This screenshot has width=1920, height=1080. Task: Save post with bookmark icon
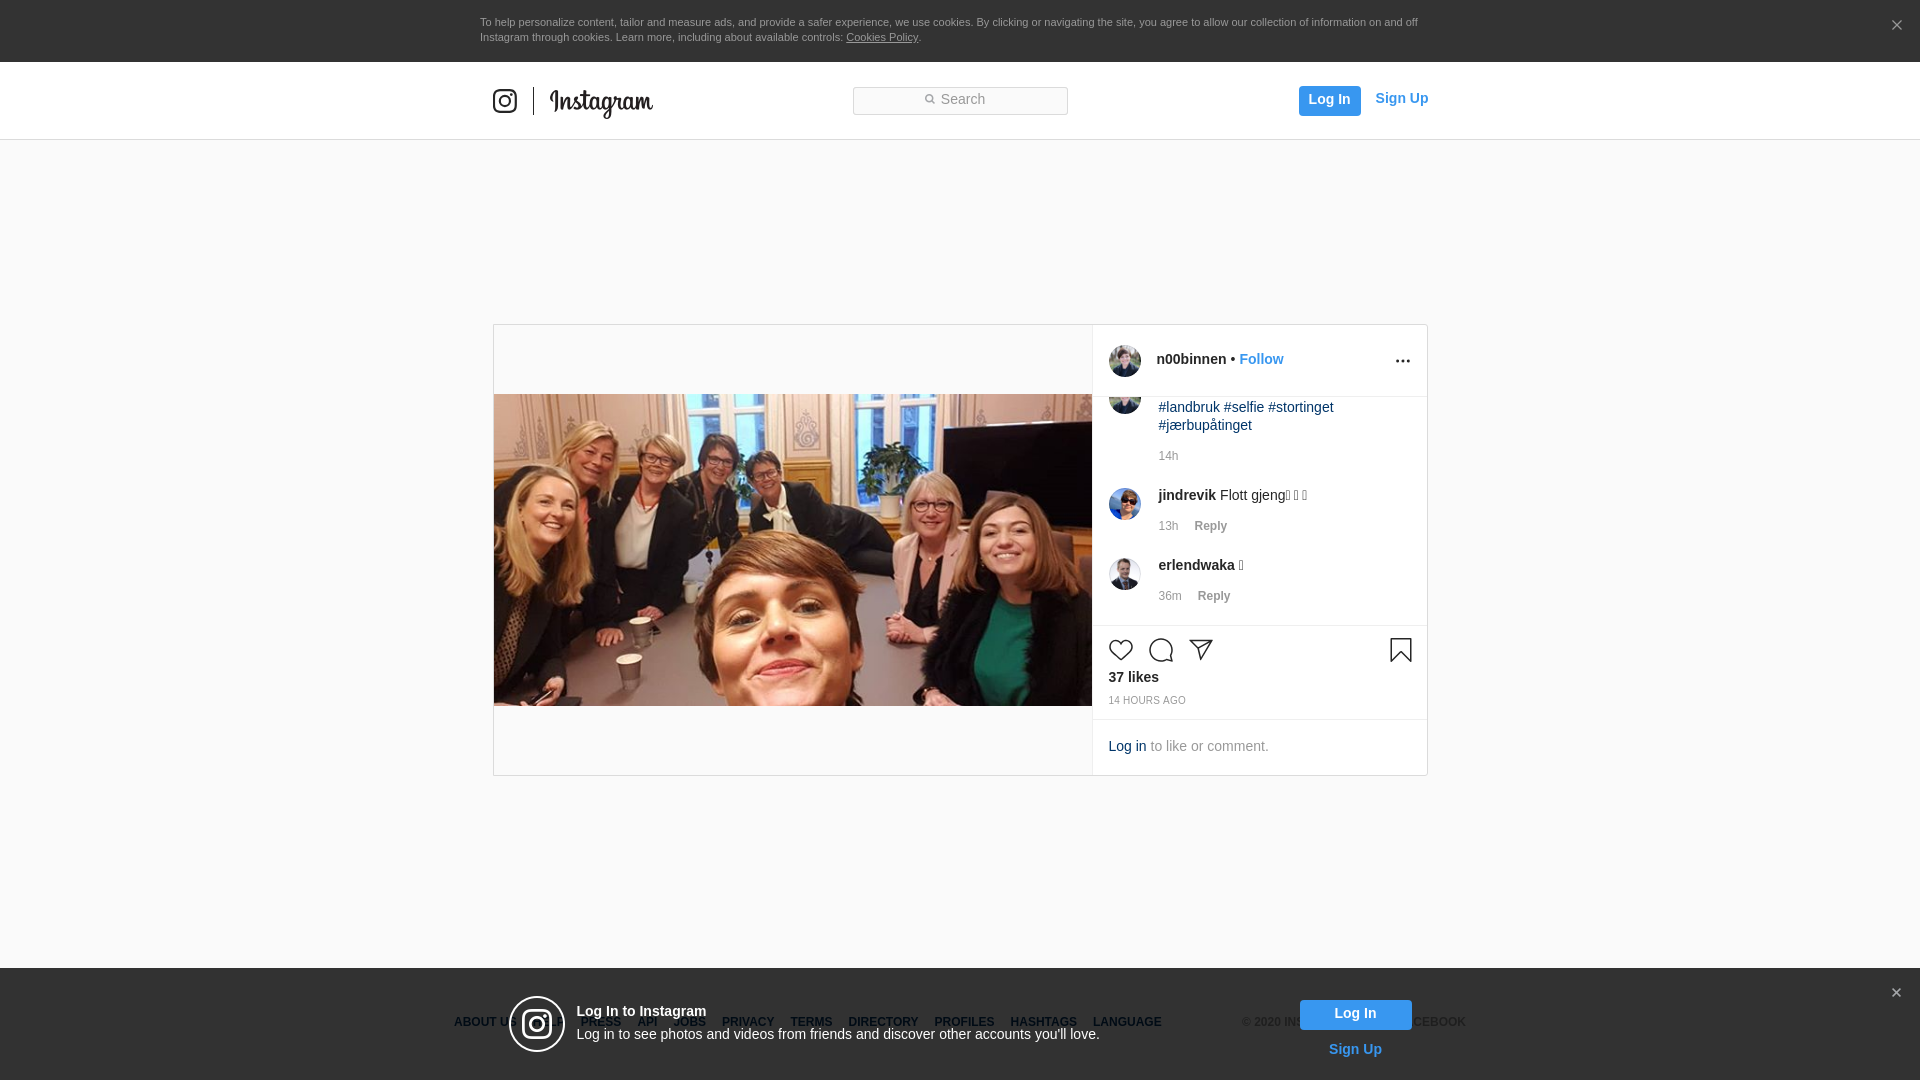(1400, 650)
